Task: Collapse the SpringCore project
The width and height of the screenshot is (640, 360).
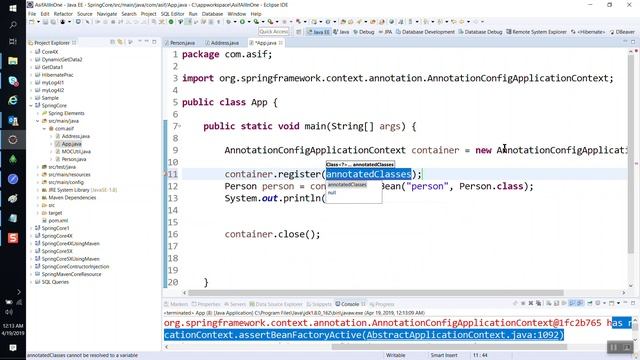Action: (x=31, y=105)
